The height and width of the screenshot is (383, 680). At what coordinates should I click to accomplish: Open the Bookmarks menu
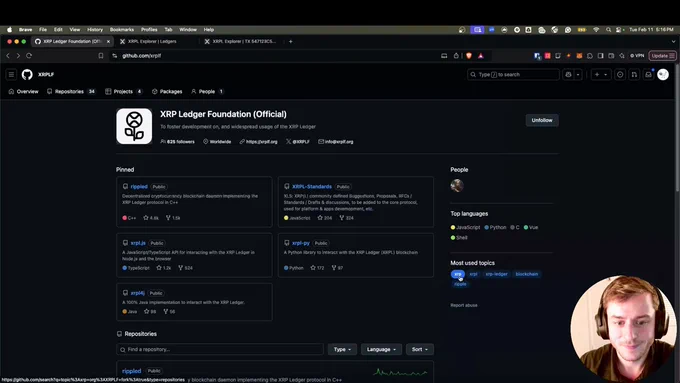[x=122, y=29]
